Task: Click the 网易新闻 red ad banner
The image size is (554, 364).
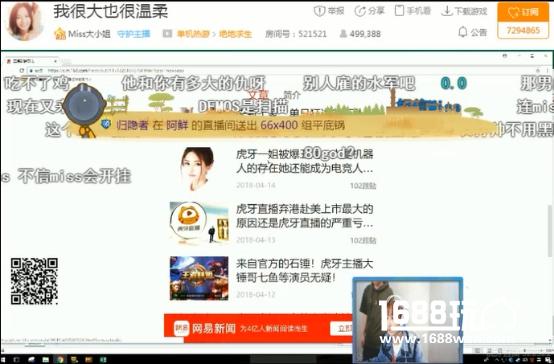Action: pos(259,328)
